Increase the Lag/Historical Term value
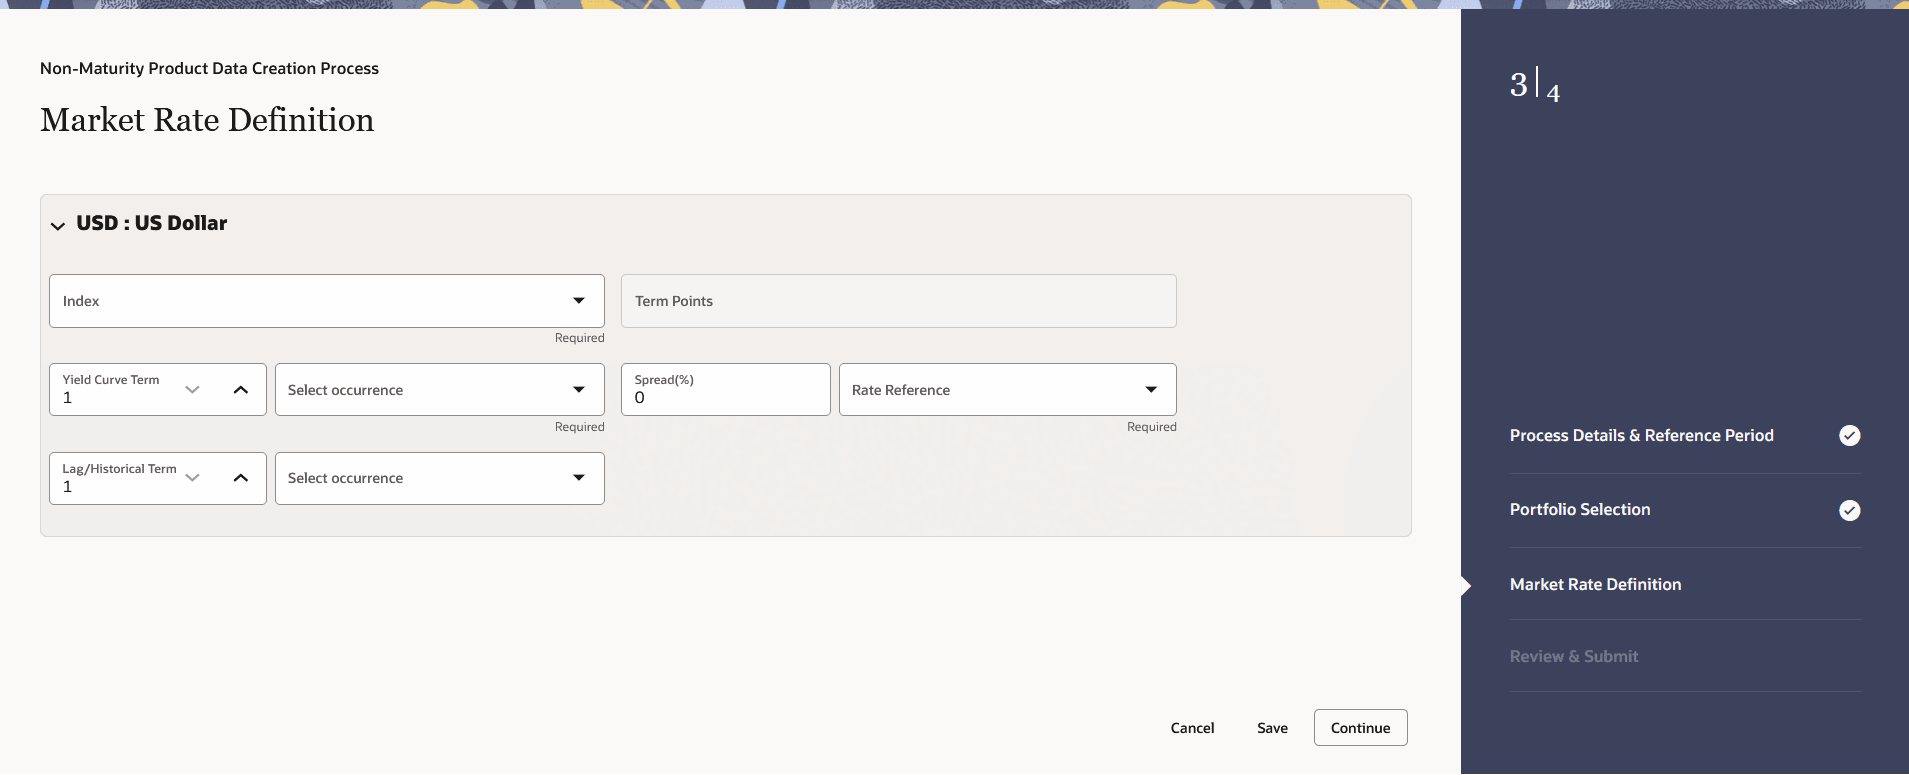The image size is (1909, 775). pos(241,478)
